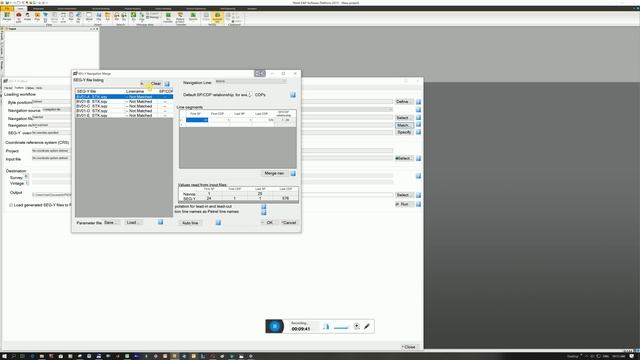Image resolution: width=640 pixels, height=360 pixels.
Task: Adjust the audio level slider on recording bar
Action: pyautogui.click(x=341, y=327)
